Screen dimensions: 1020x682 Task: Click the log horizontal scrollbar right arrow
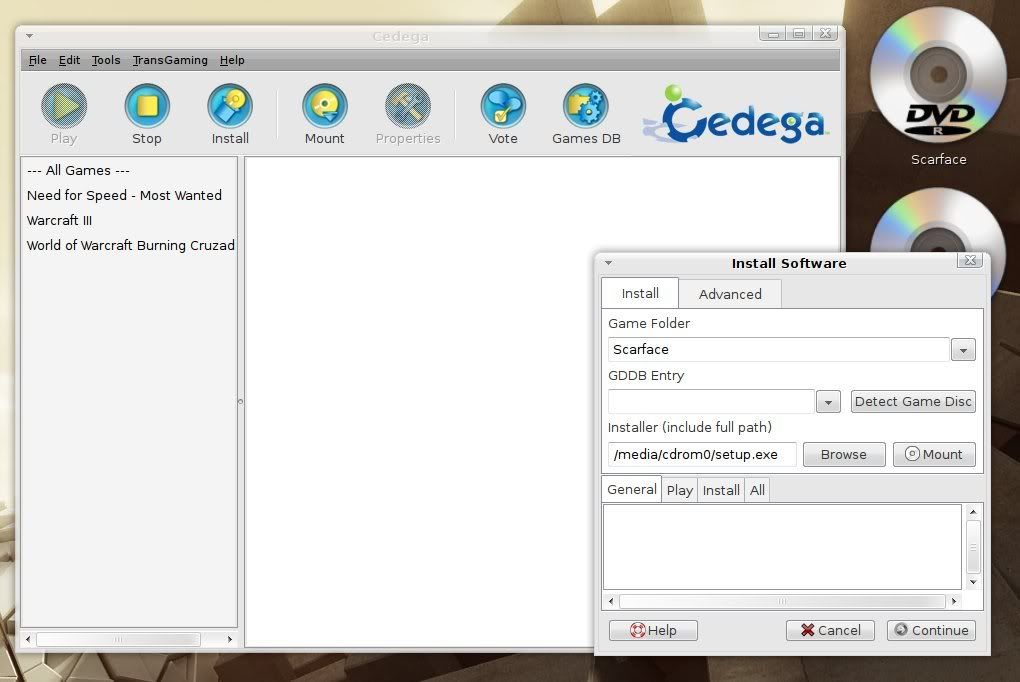(954, 601)
